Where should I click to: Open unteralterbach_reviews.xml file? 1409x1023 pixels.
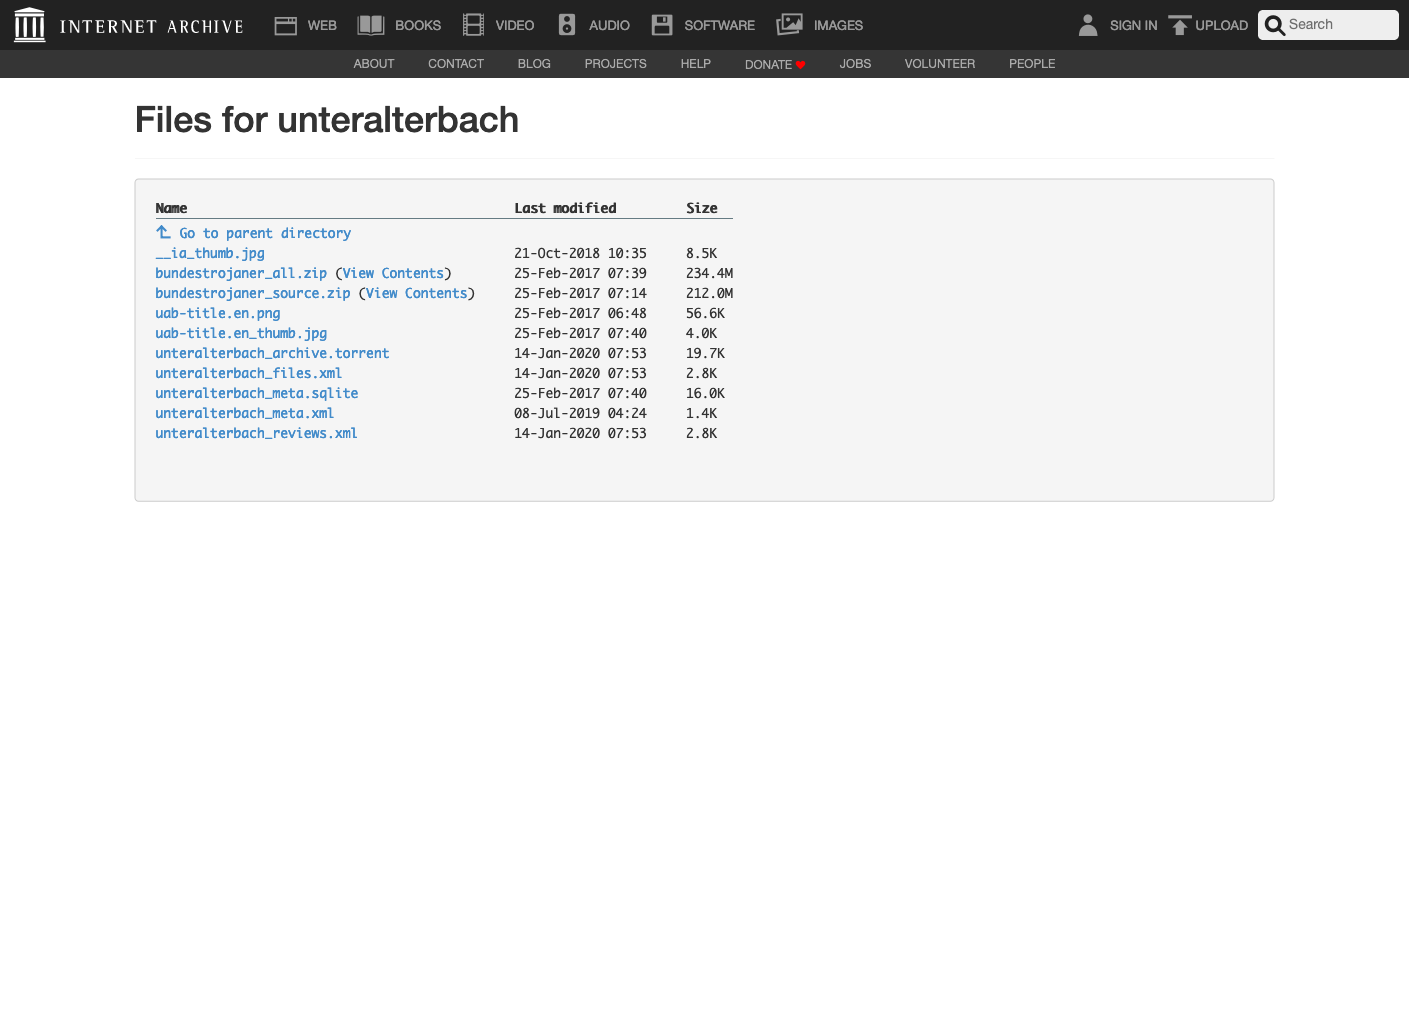point(256,433)
